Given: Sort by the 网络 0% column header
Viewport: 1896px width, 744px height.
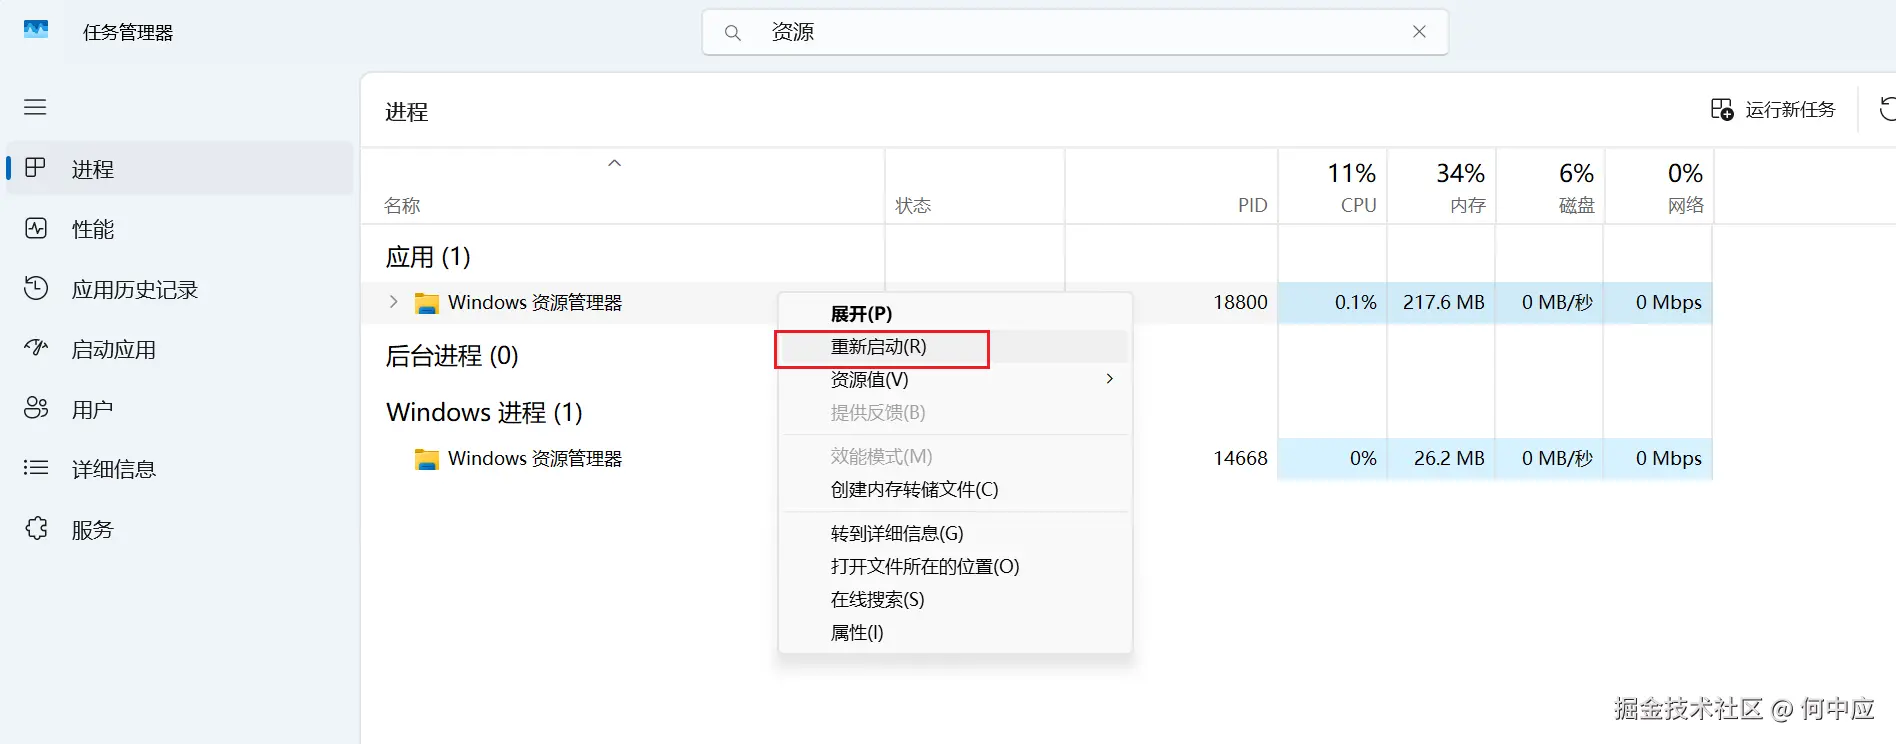Looking at the screenshot, I should click(x=1659, y=187).
